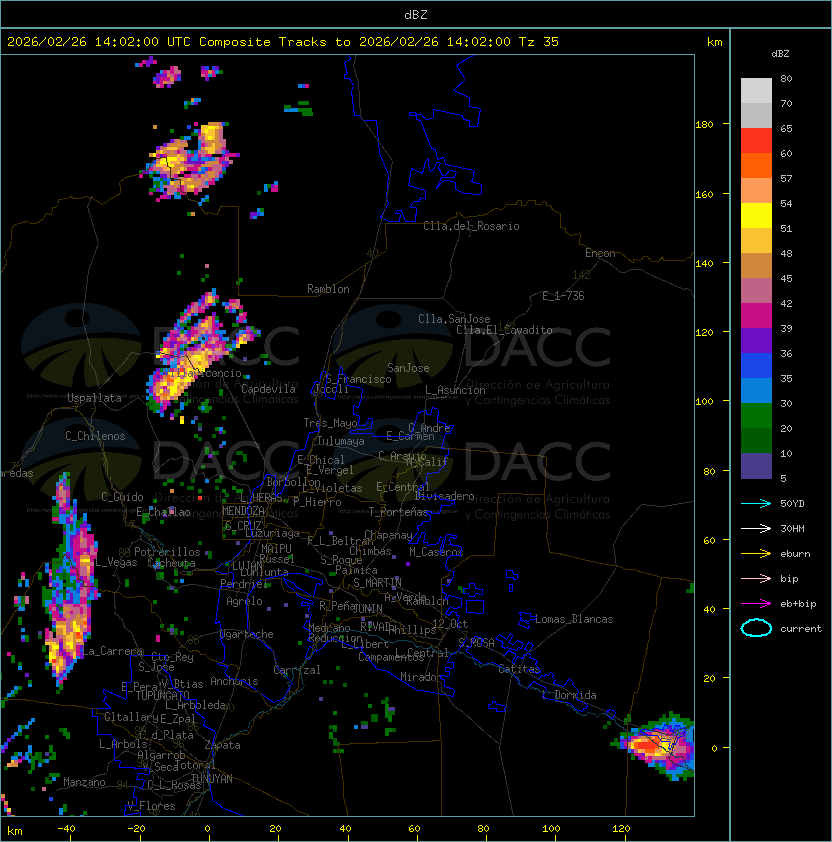832x842 pixels.
Task: Click the northernmost large storm echo
Action: pos(191,161)
